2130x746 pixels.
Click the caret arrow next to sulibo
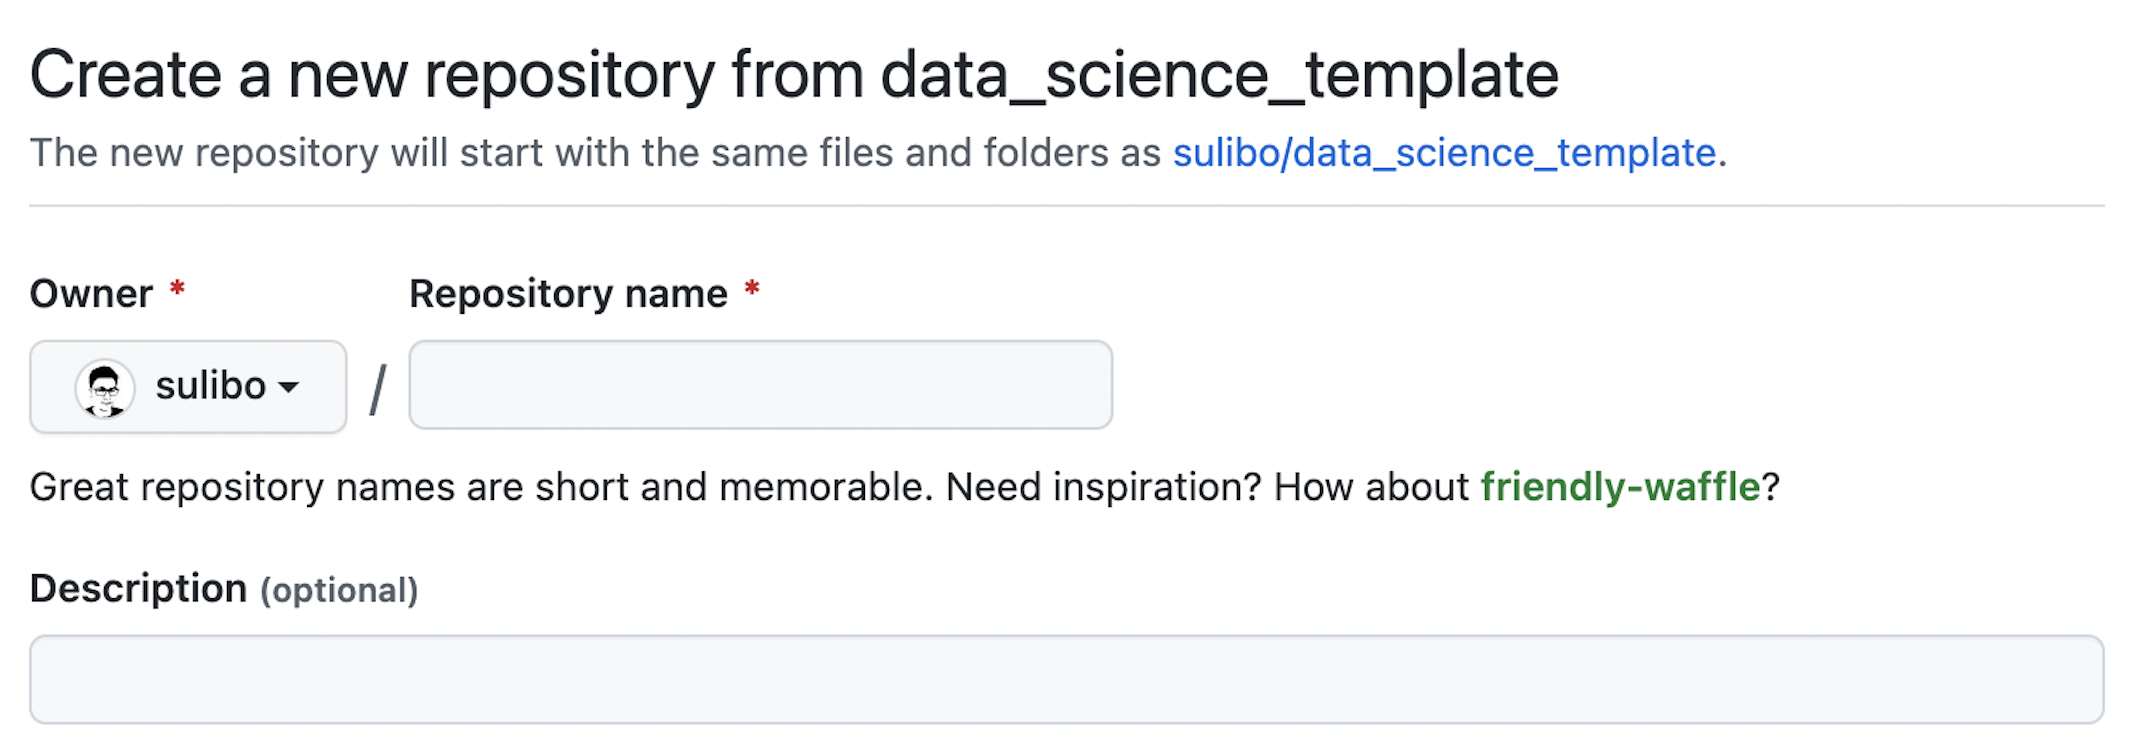289,387
